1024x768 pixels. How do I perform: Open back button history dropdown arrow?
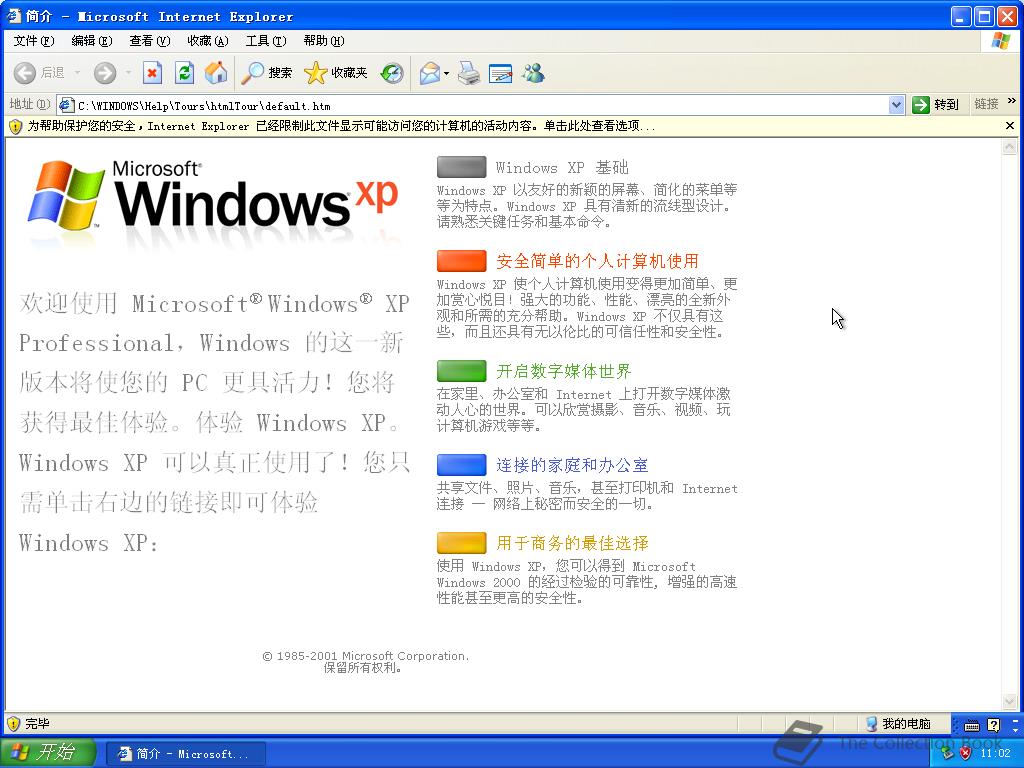pyautogui.click(x=76, y=72)
